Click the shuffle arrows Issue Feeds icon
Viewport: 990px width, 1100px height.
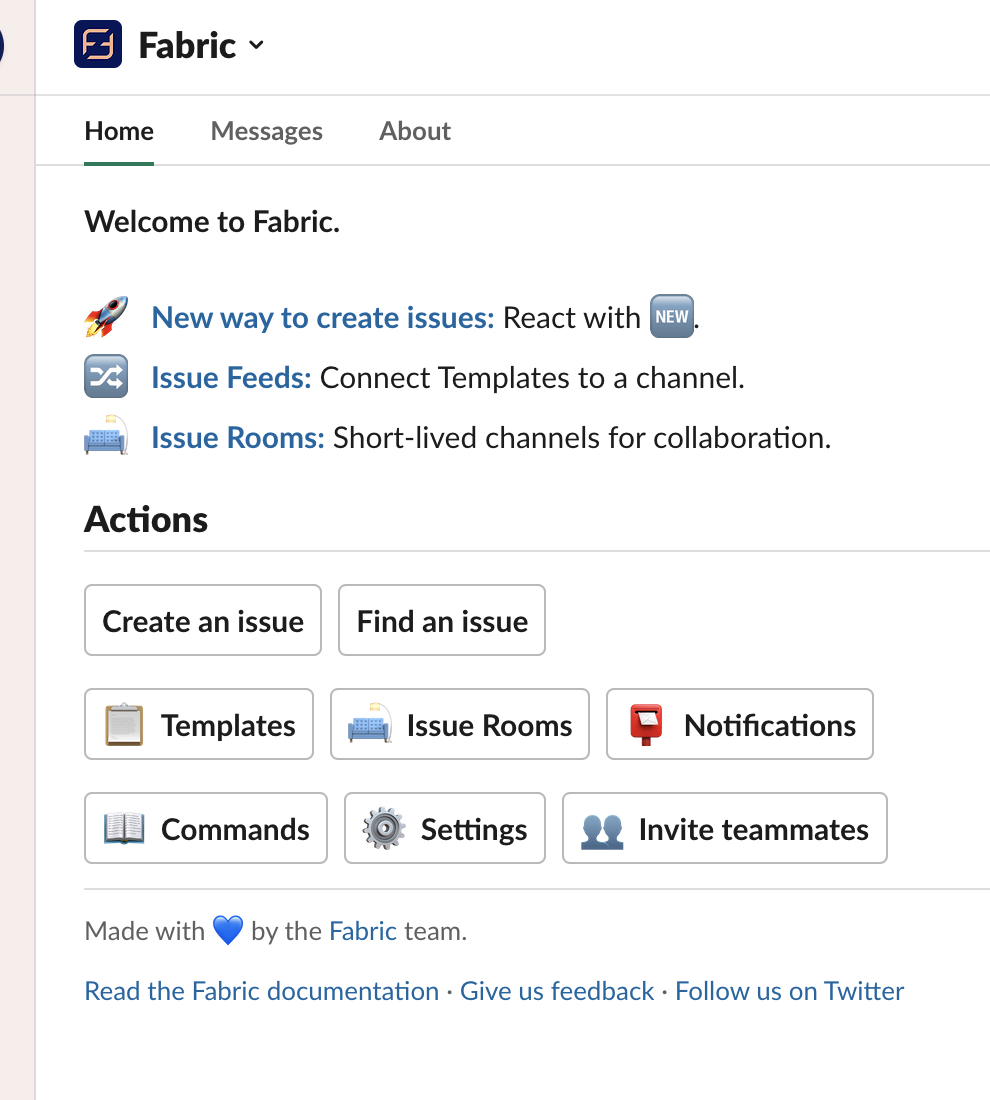(106, 377)
